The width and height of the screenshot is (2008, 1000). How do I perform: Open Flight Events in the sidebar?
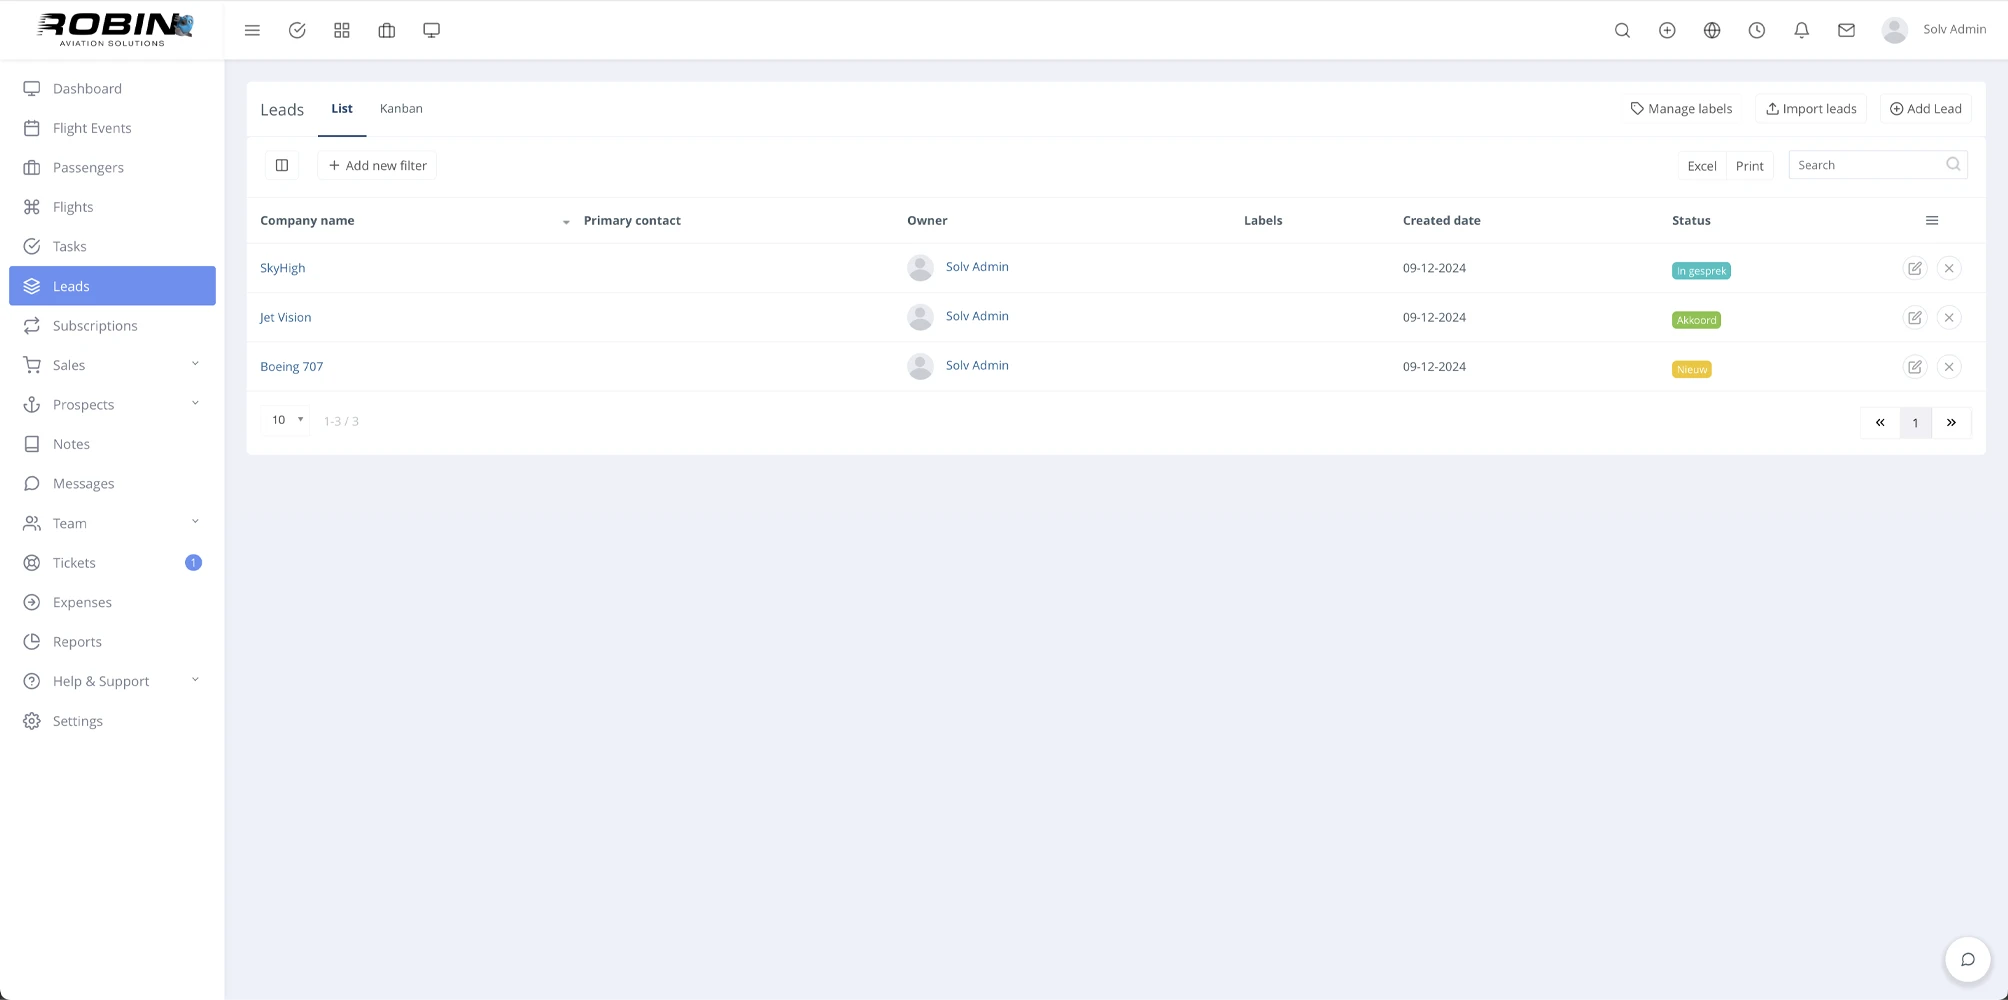[x=92, y=128]
